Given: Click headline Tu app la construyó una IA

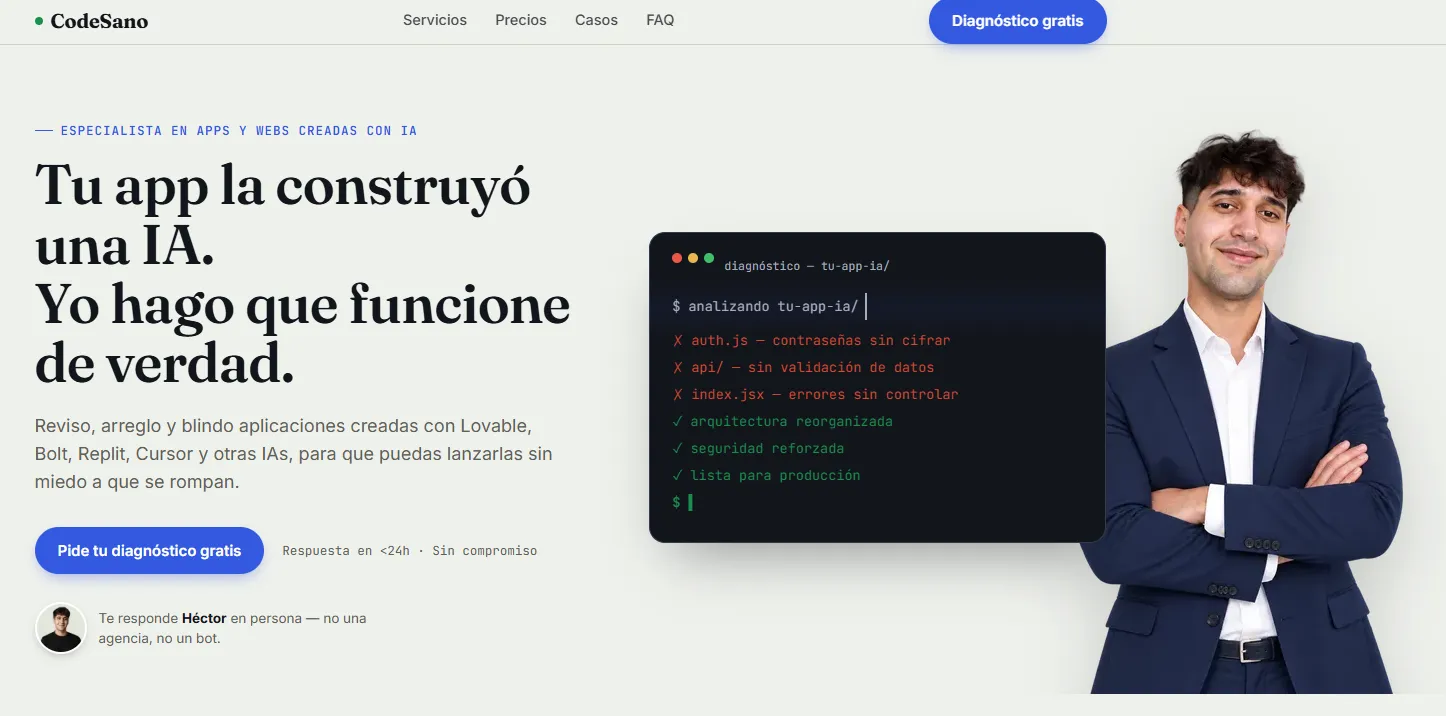Looking at the screenshot, I should (283, 214).
